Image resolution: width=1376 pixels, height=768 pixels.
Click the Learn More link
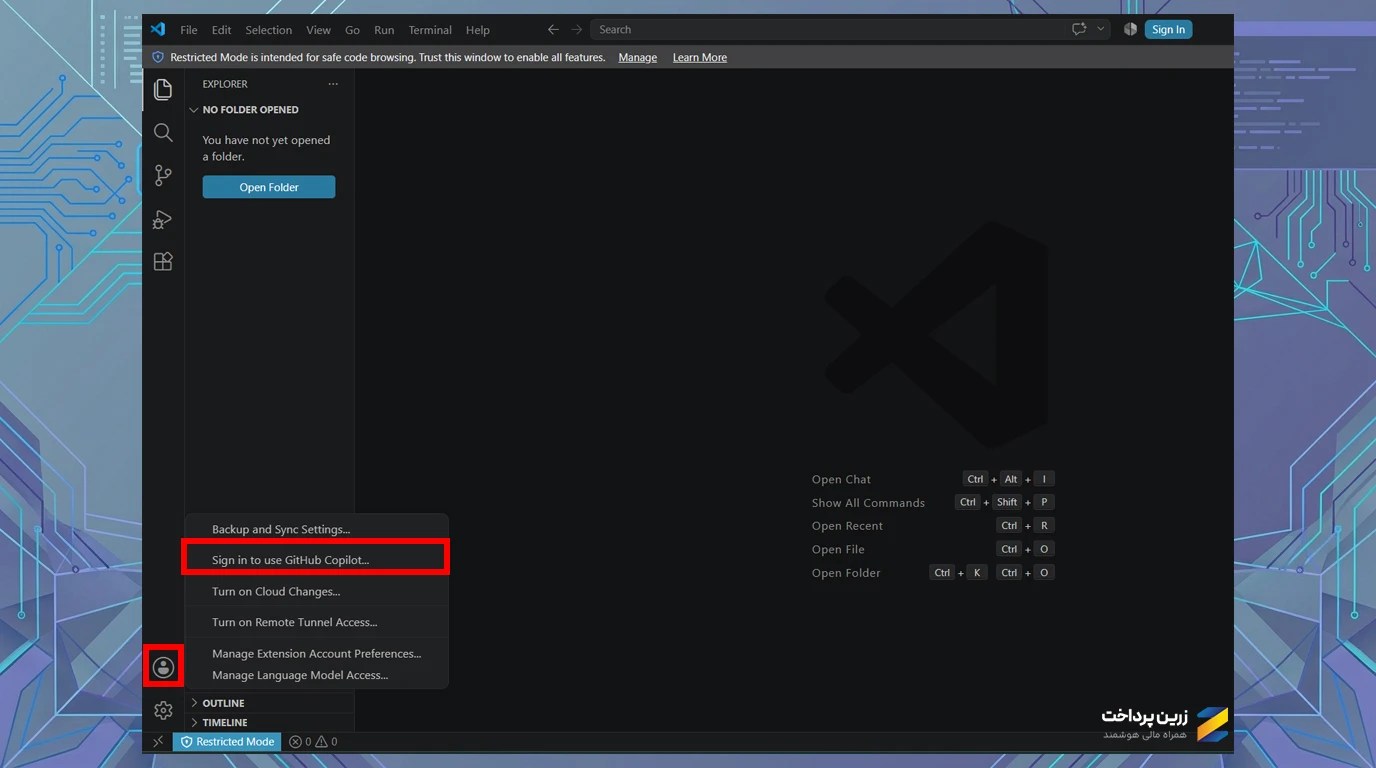[700, 58]
